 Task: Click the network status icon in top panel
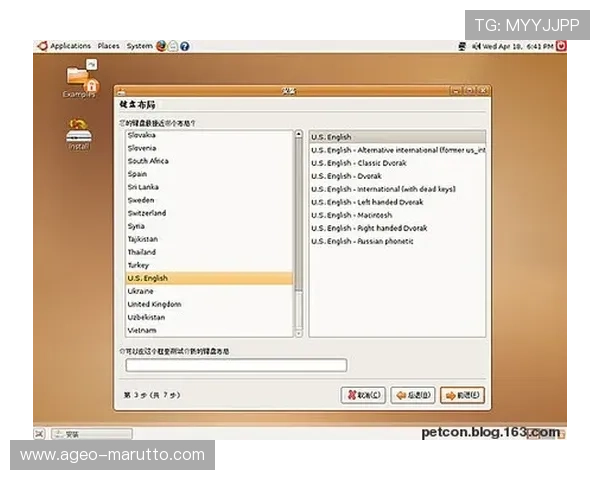pos(463,46)
